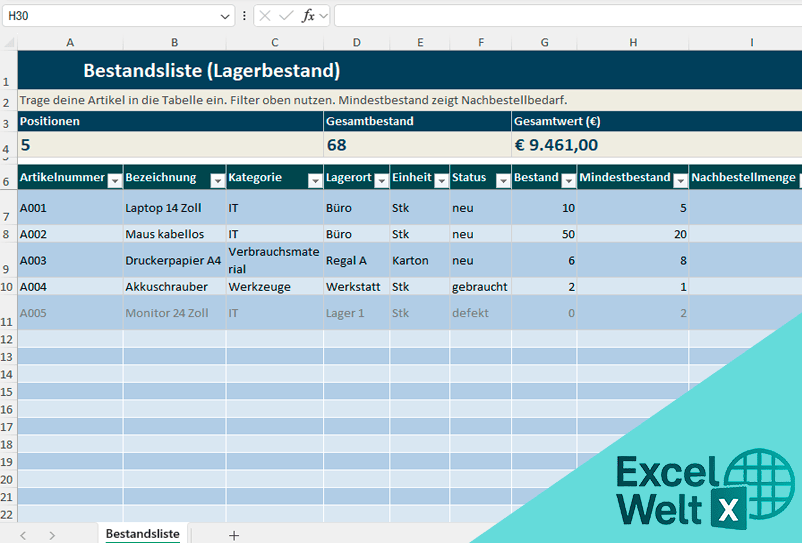Select column F header
Screen dimensions: 802x543
point(481,43)
